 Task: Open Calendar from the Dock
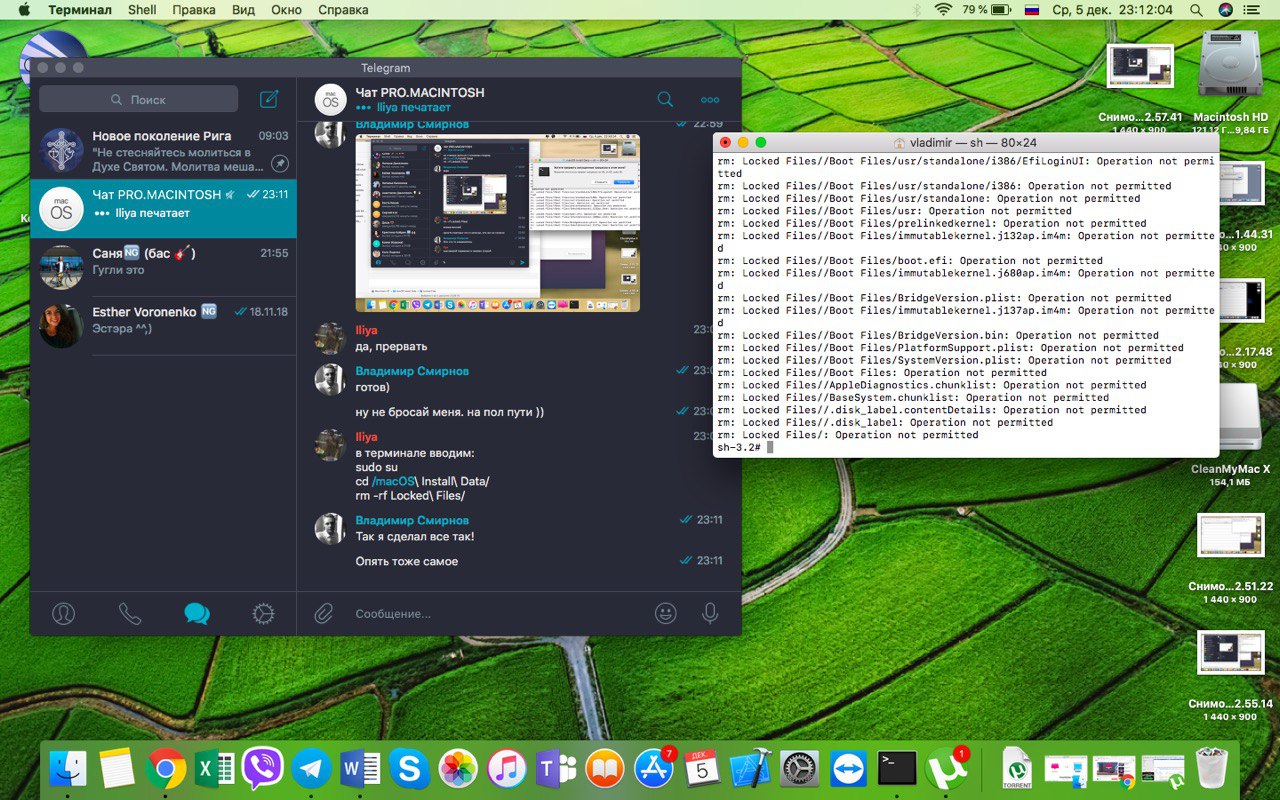click(703, 769)
